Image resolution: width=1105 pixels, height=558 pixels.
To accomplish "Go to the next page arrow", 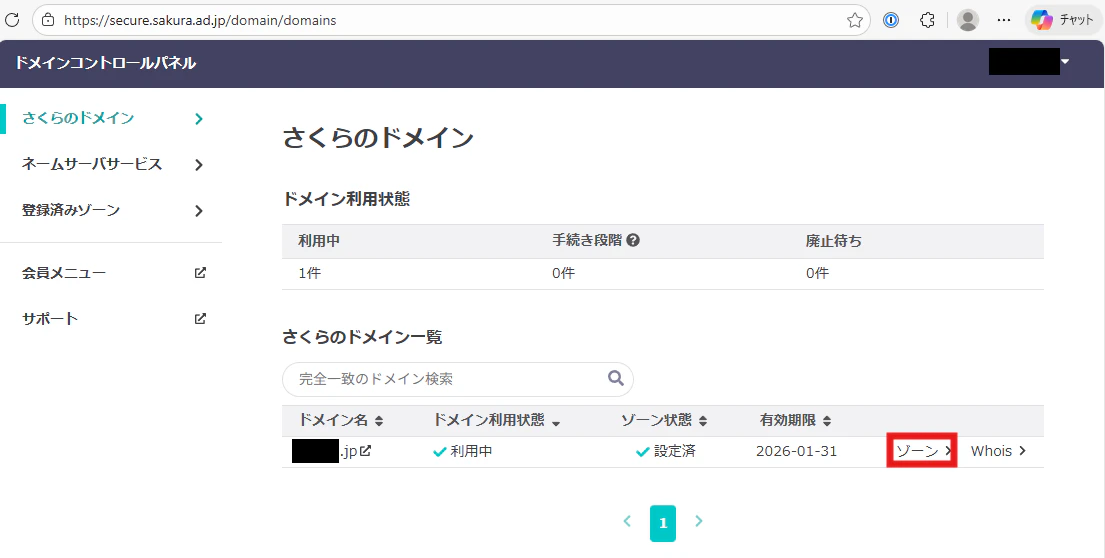I will pyautogui.click(x=698, y=521).
